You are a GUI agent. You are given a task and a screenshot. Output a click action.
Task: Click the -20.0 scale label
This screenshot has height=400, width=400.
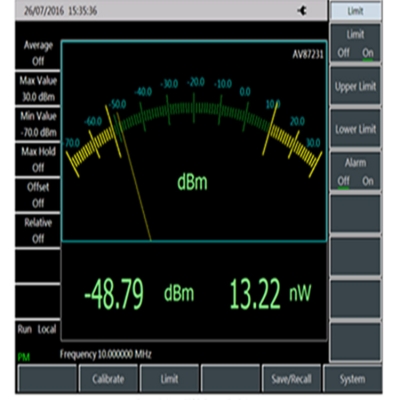pyautogui.click(x=196, y=82)
